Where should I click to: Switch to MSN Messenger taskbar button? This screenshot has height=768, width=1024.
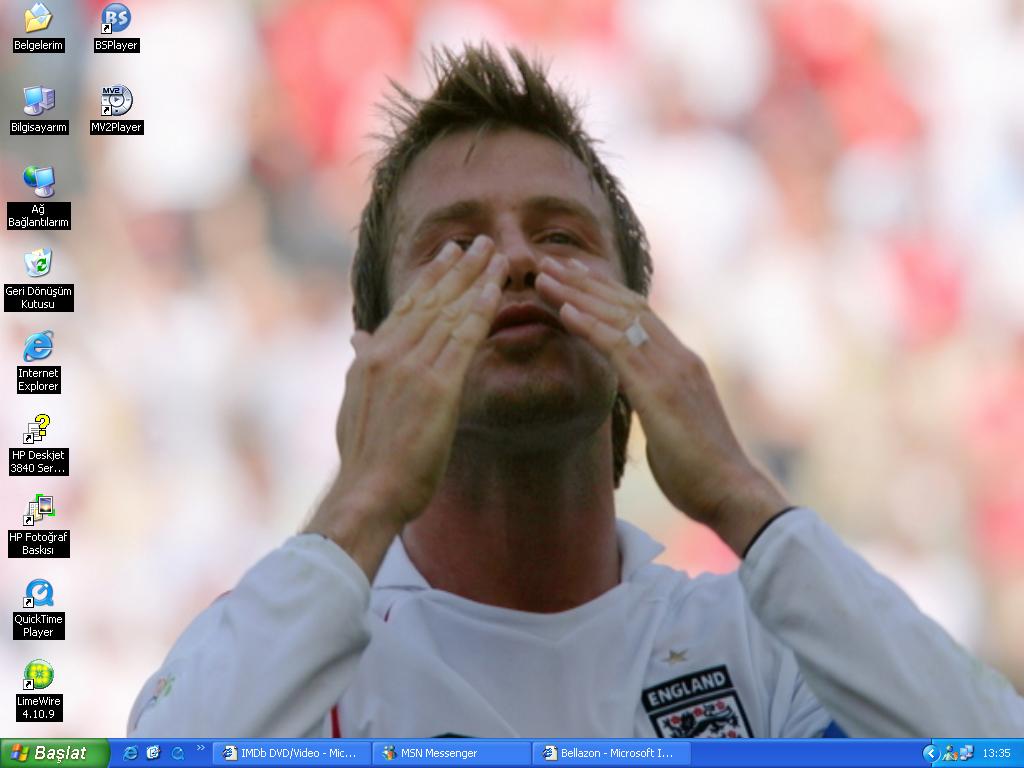coord(451,753)
